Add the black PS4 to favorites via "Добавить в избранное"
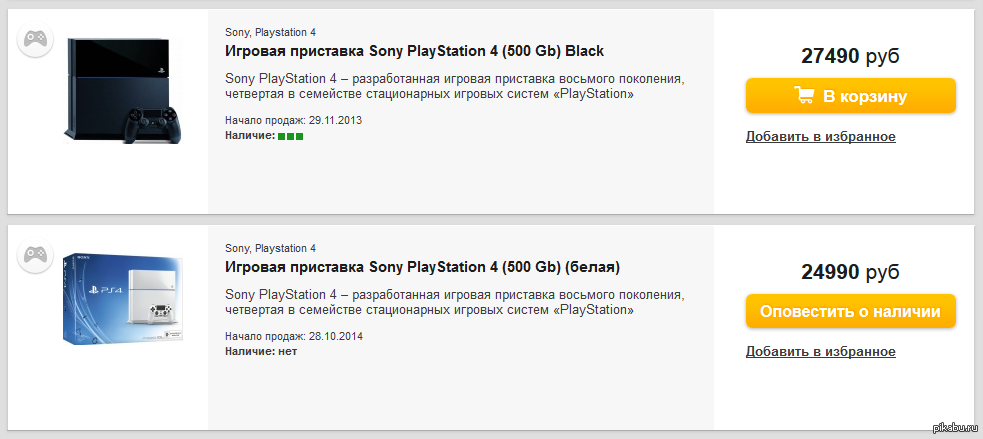Screen dimensions: 983x439 pos(820,137)
